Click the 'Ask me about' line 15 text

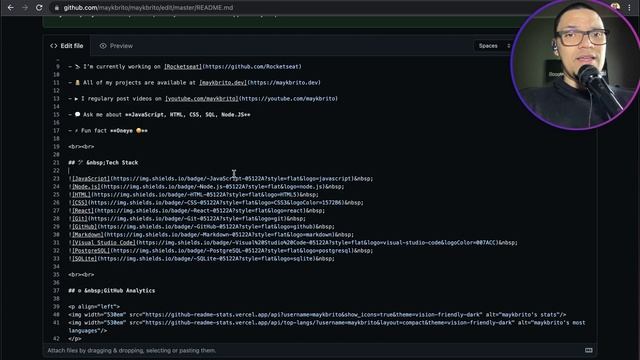click(159, 115)
